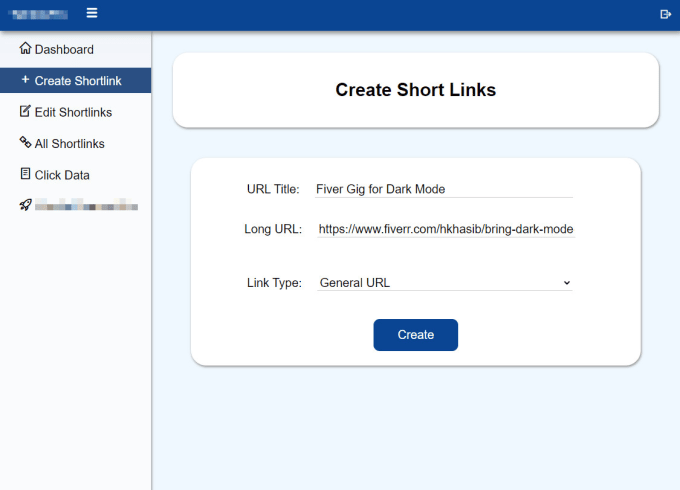Open All Shortlinks list
This screenshot has height=490, width=680.
pos(75,144)
